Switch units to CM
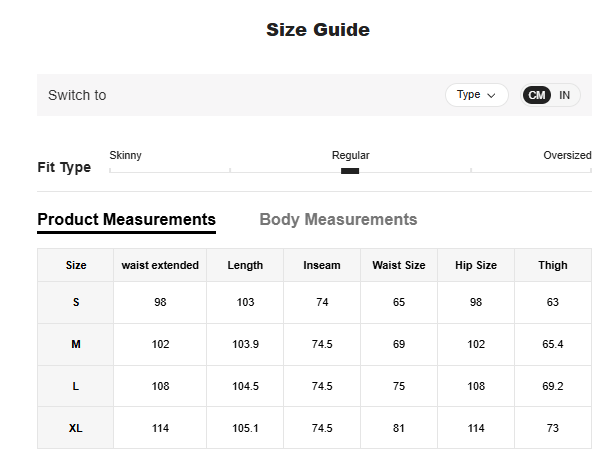This screenshot has height=459, width=614. (537, 95)
